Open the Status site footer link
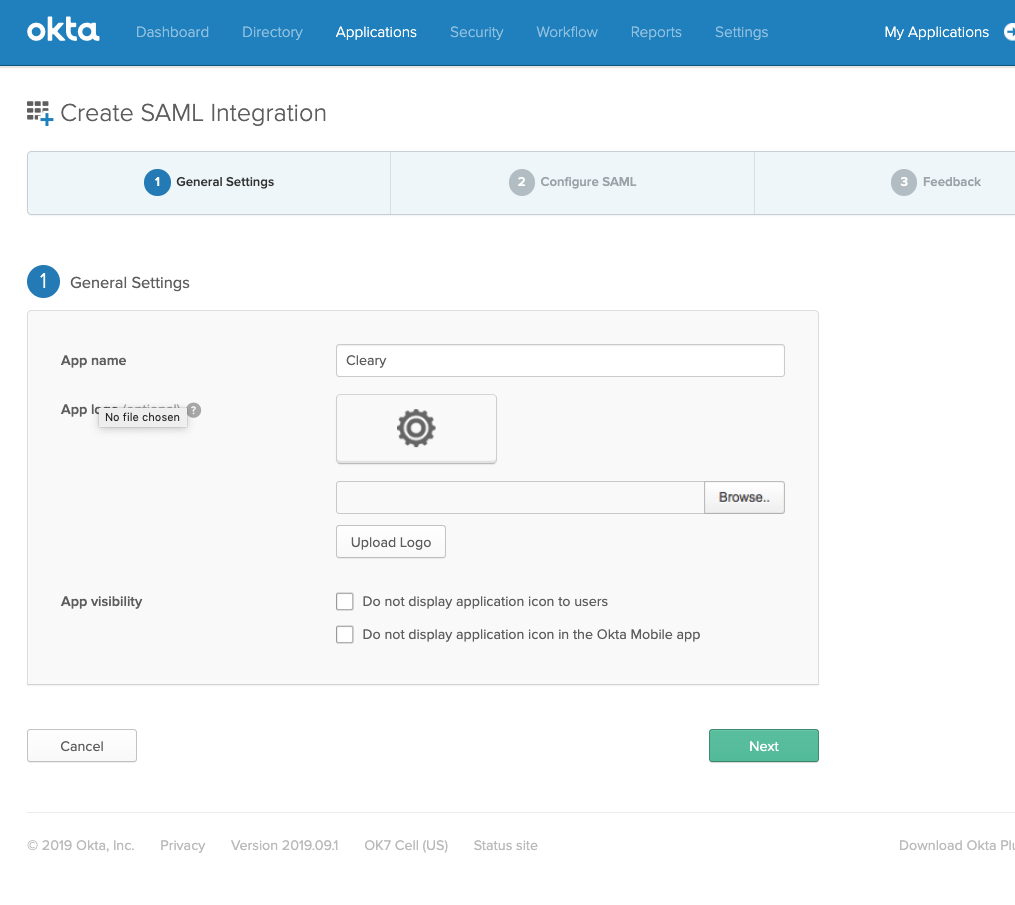Screen dimensions: 1015x905 (x=506, y=845)
